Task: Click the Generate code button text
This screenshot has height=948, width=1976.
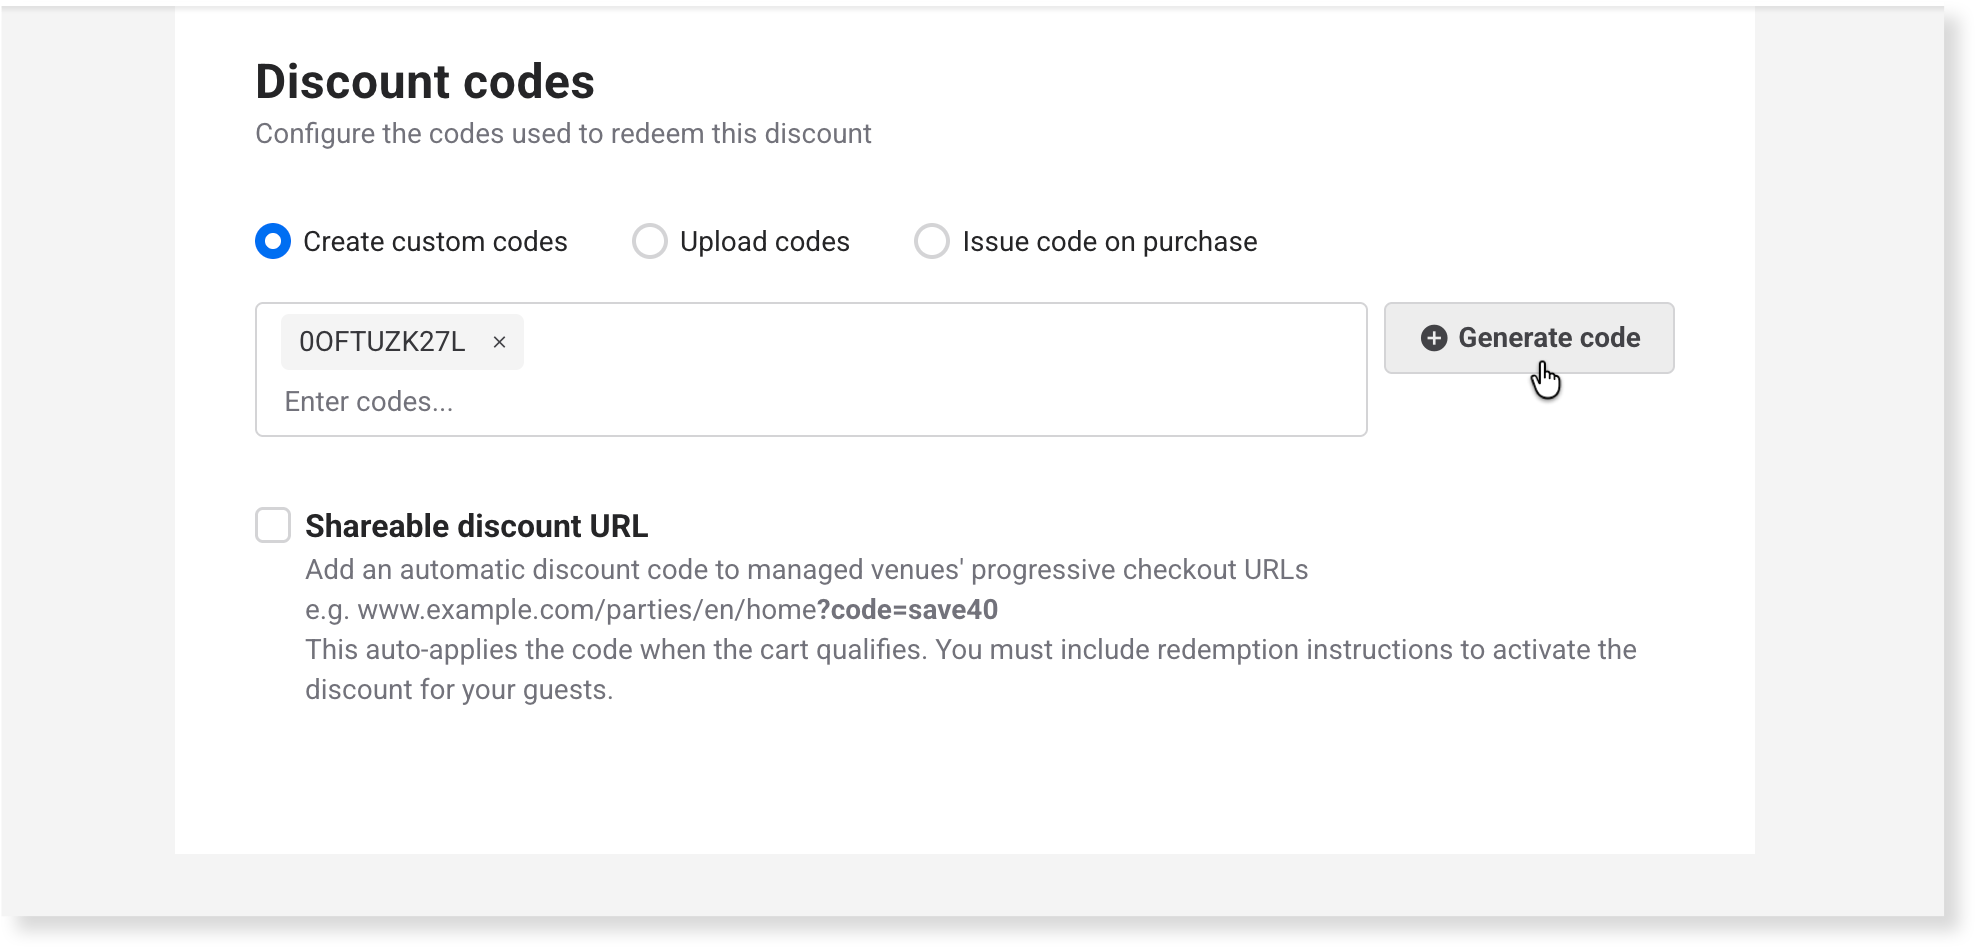Action: (1549, 338)
